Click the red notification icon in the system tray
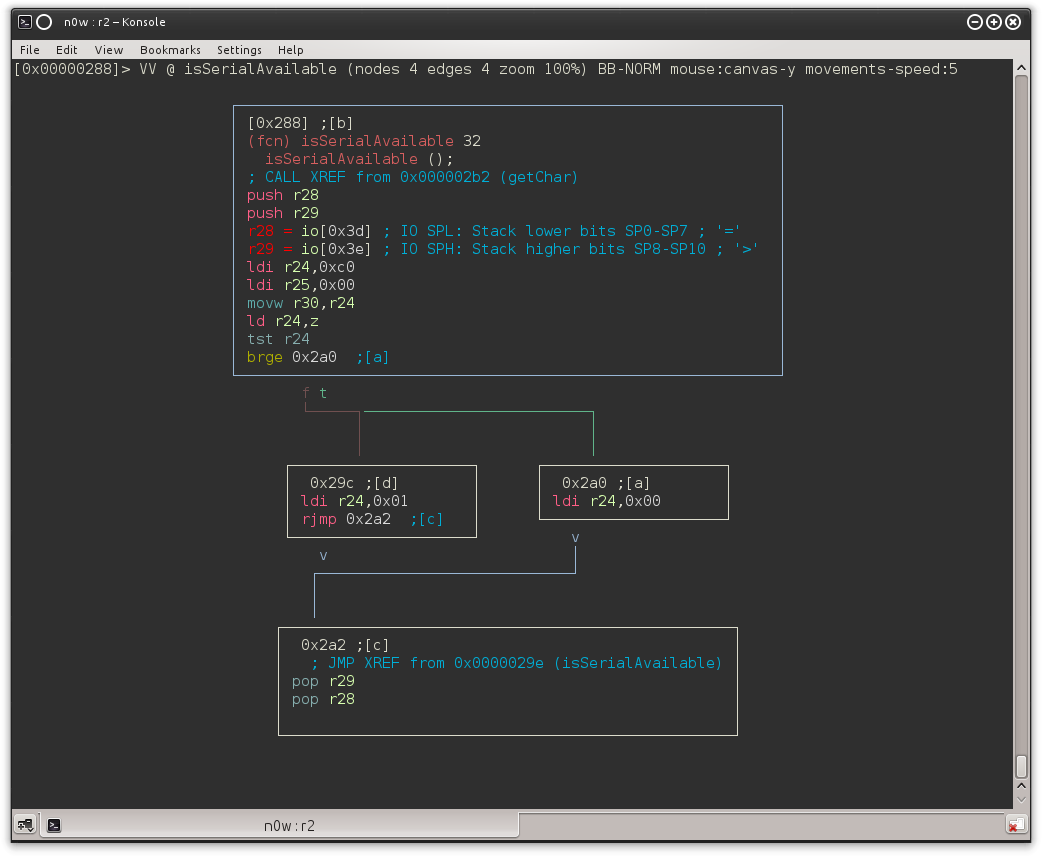Image resolution: width=1042 pixels, height=857 pixels. (x=1016, y=825)
